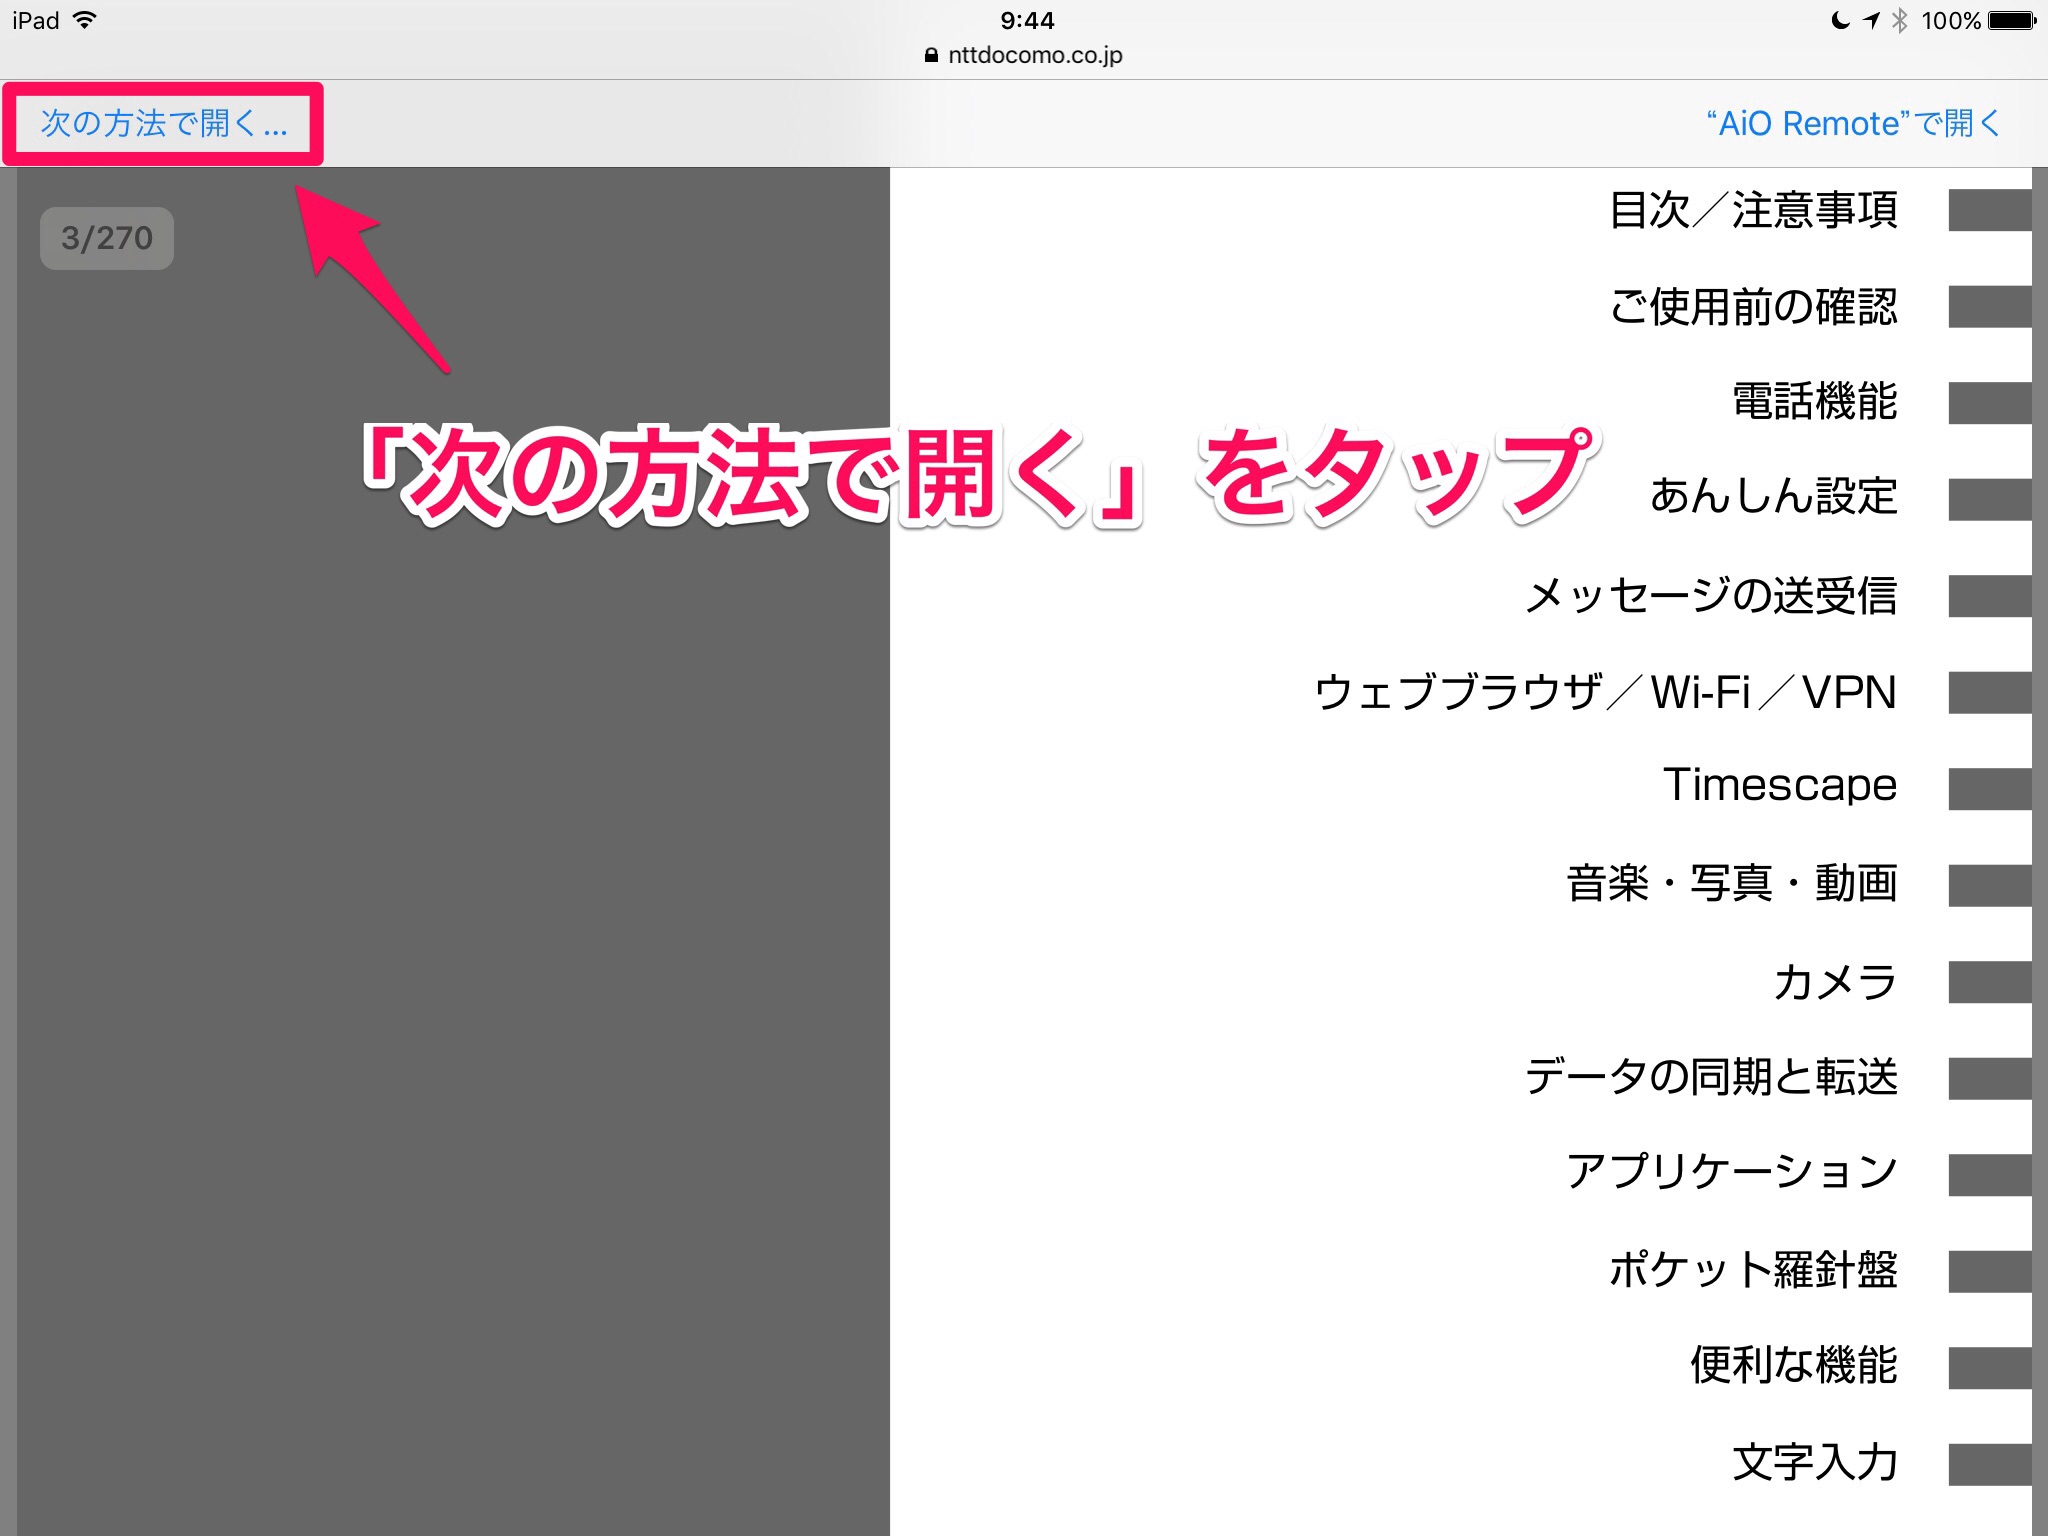This screenshot has height=1536, width=2048.
Task: Tap the location services arrow icon
Action: (1871, 20)
